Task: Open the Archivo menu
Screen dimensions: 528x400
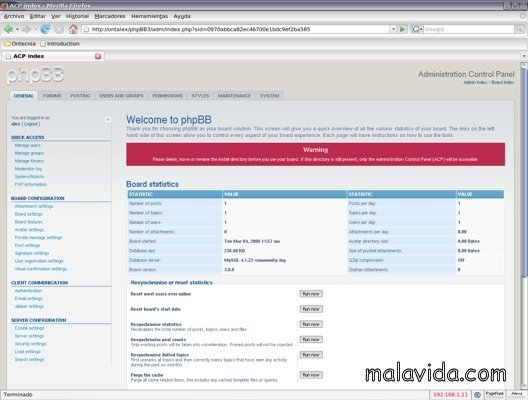Action: coord(14,16)
